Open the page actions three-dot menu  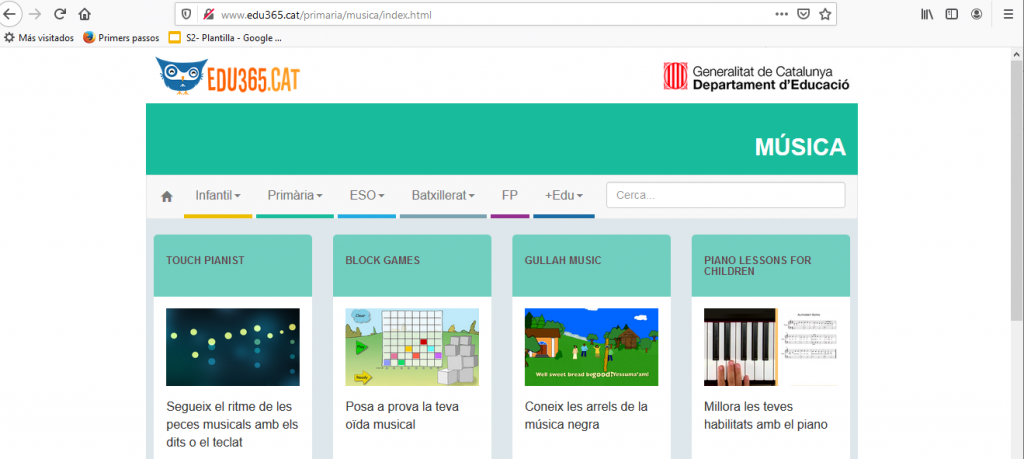[x=781, y=15]
